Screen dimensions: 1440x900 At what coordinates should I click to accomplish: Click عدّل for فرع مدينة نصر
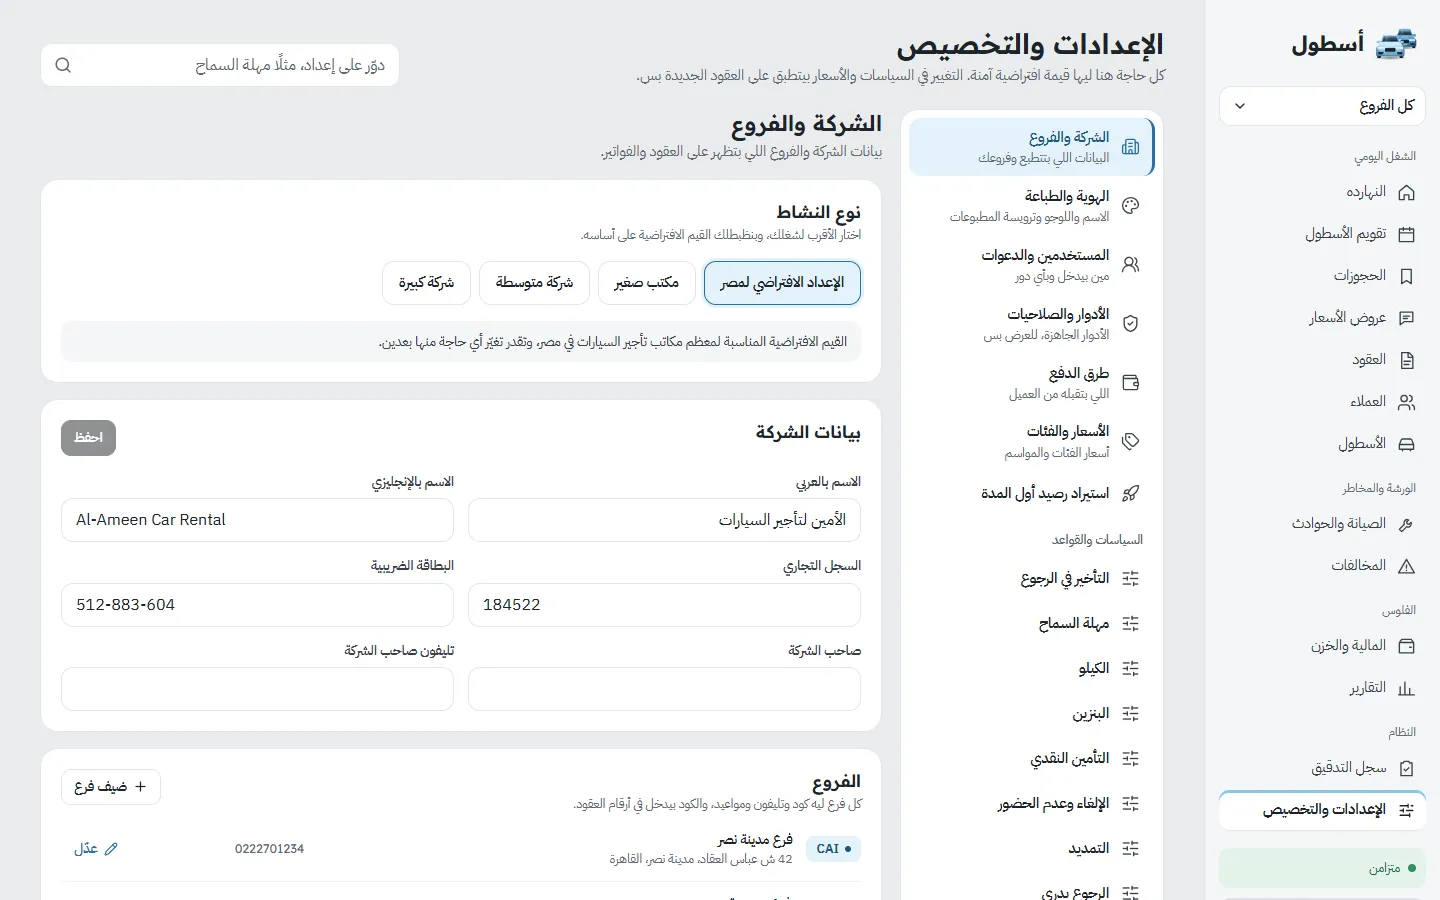[x=96, y=849]
